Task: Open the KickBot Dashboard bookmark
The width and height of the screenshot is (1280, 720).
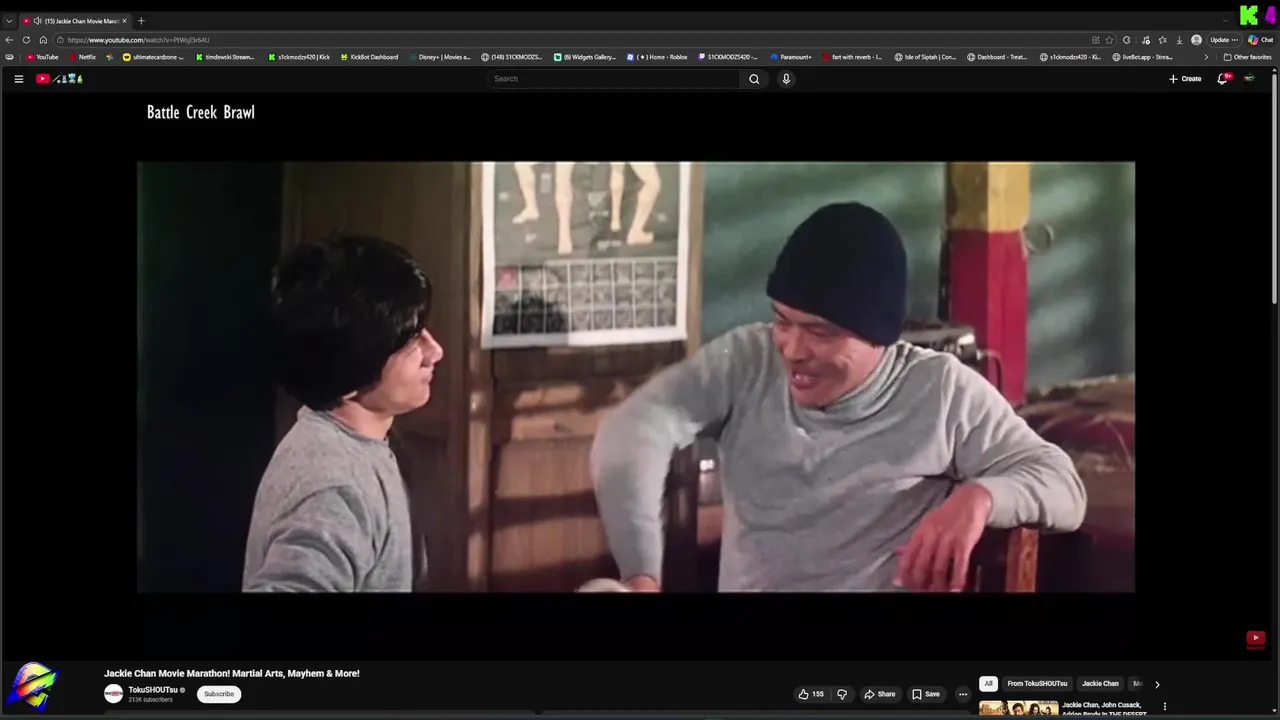Action: pos(369,57)
